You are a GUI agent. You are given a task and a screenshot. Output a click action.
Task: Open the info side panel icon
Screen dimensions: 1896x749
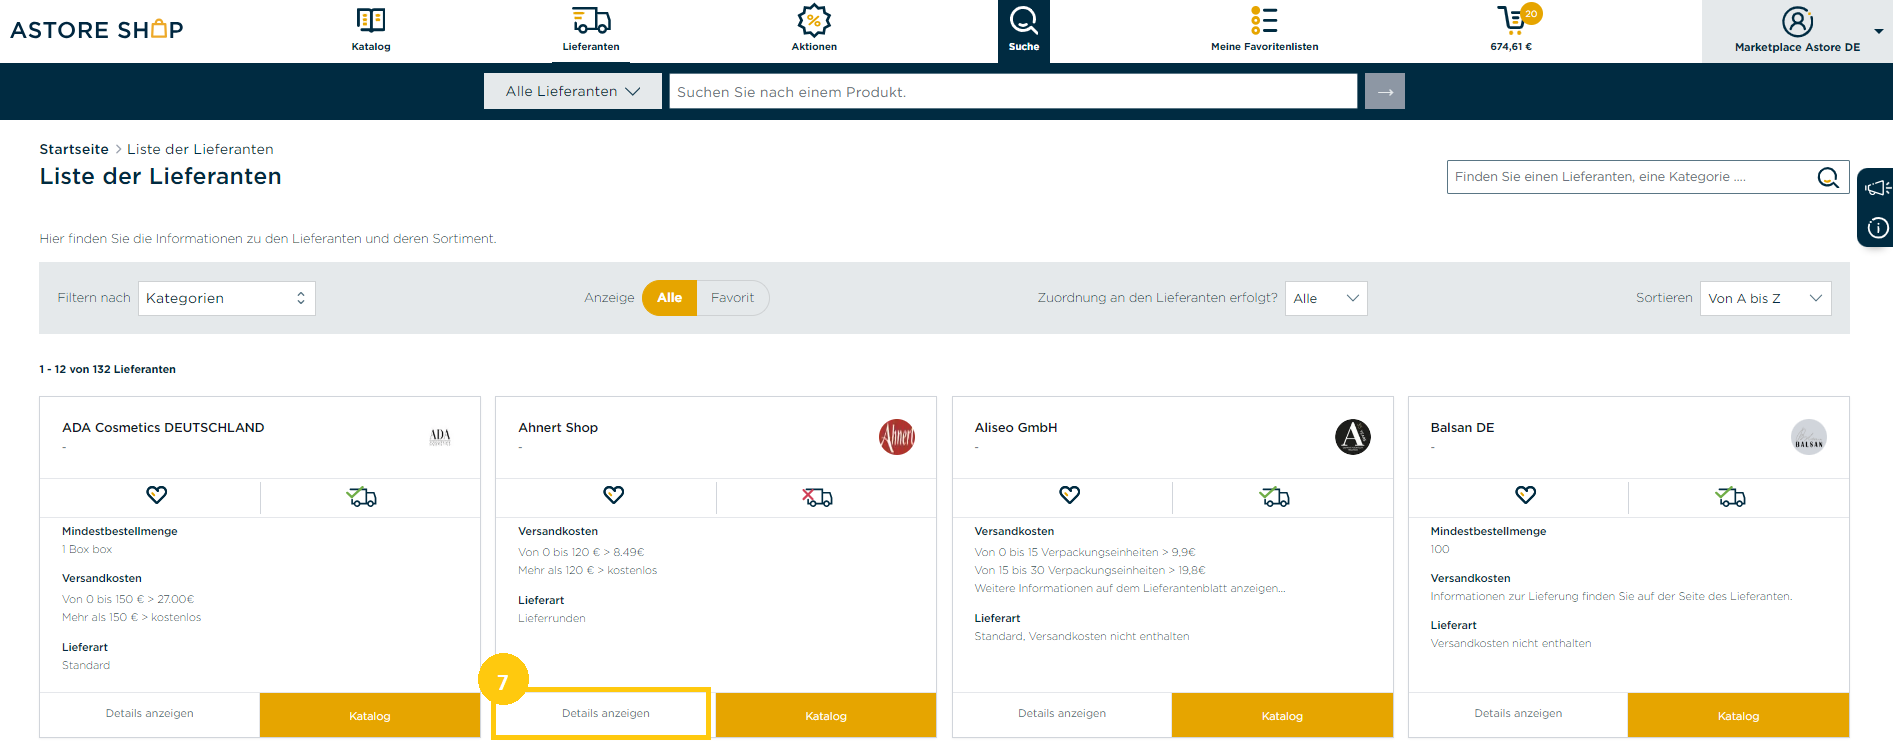coord(1878,228)
